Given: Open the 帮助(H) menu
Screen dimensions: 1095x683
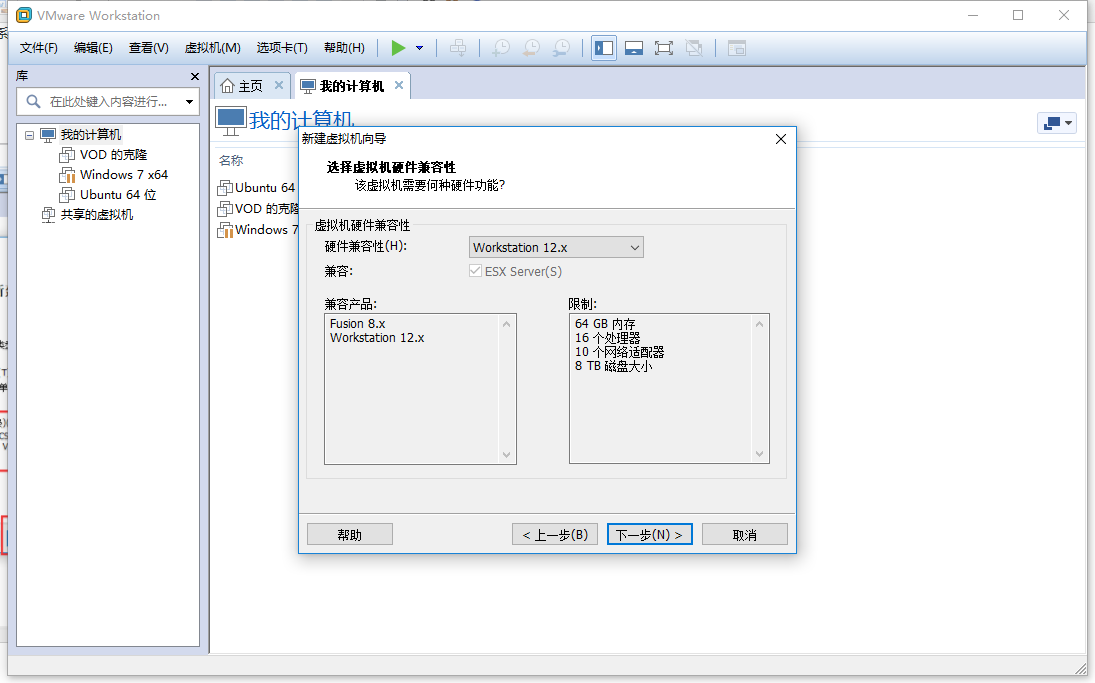Looking at the screenshot, I should point(344,47).
